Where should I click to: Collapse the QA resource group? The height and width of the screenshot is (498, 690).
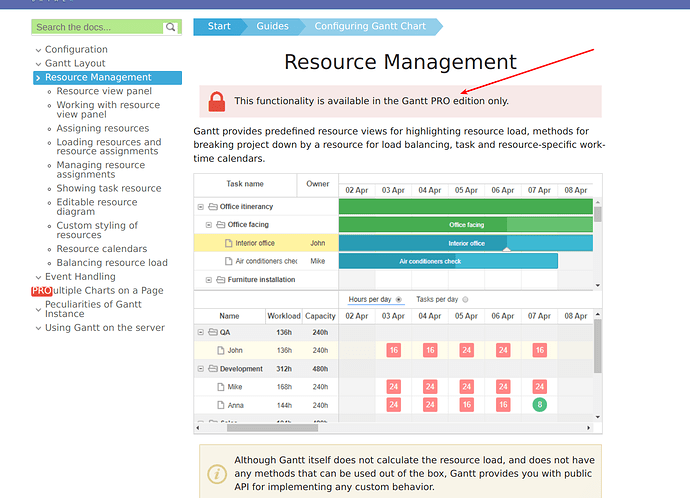pyautogui.click(x=201, y=332)
